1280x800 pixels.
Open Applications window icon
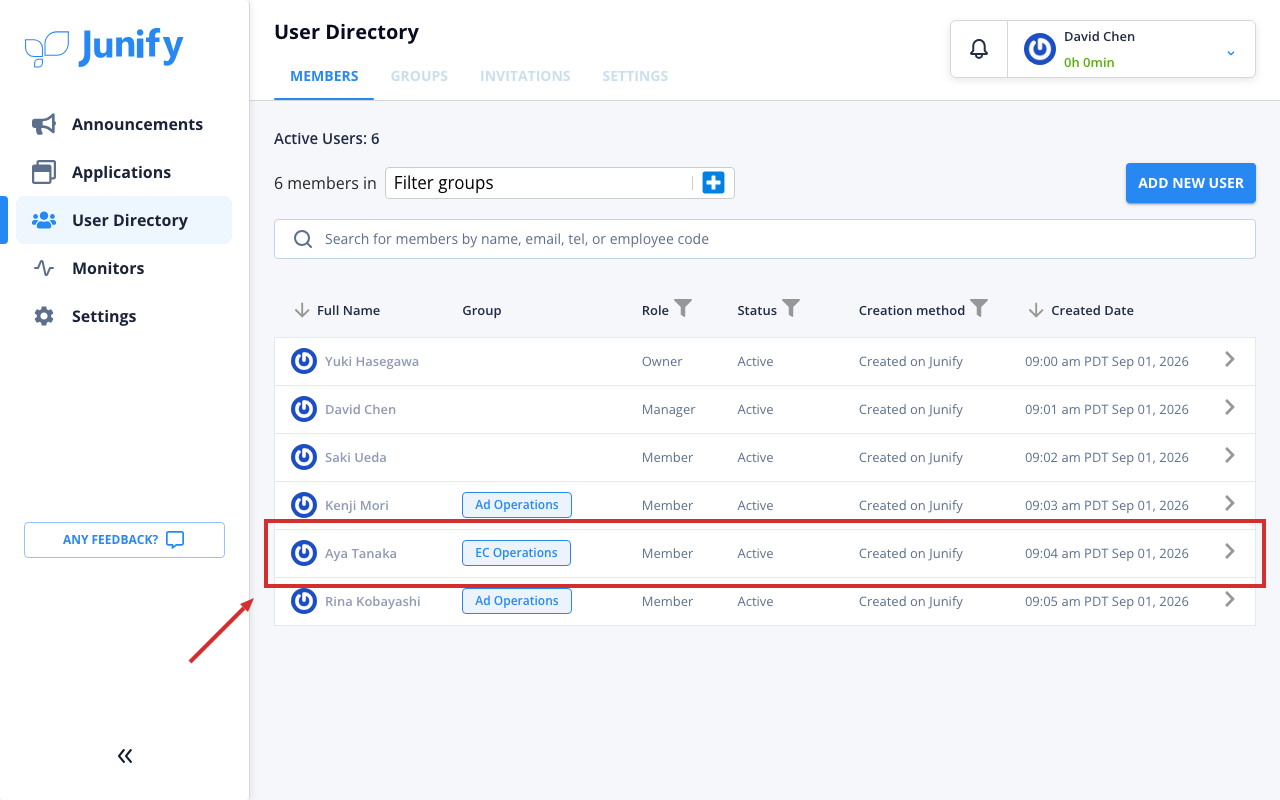pyautogui.click(x=44, y=172)
